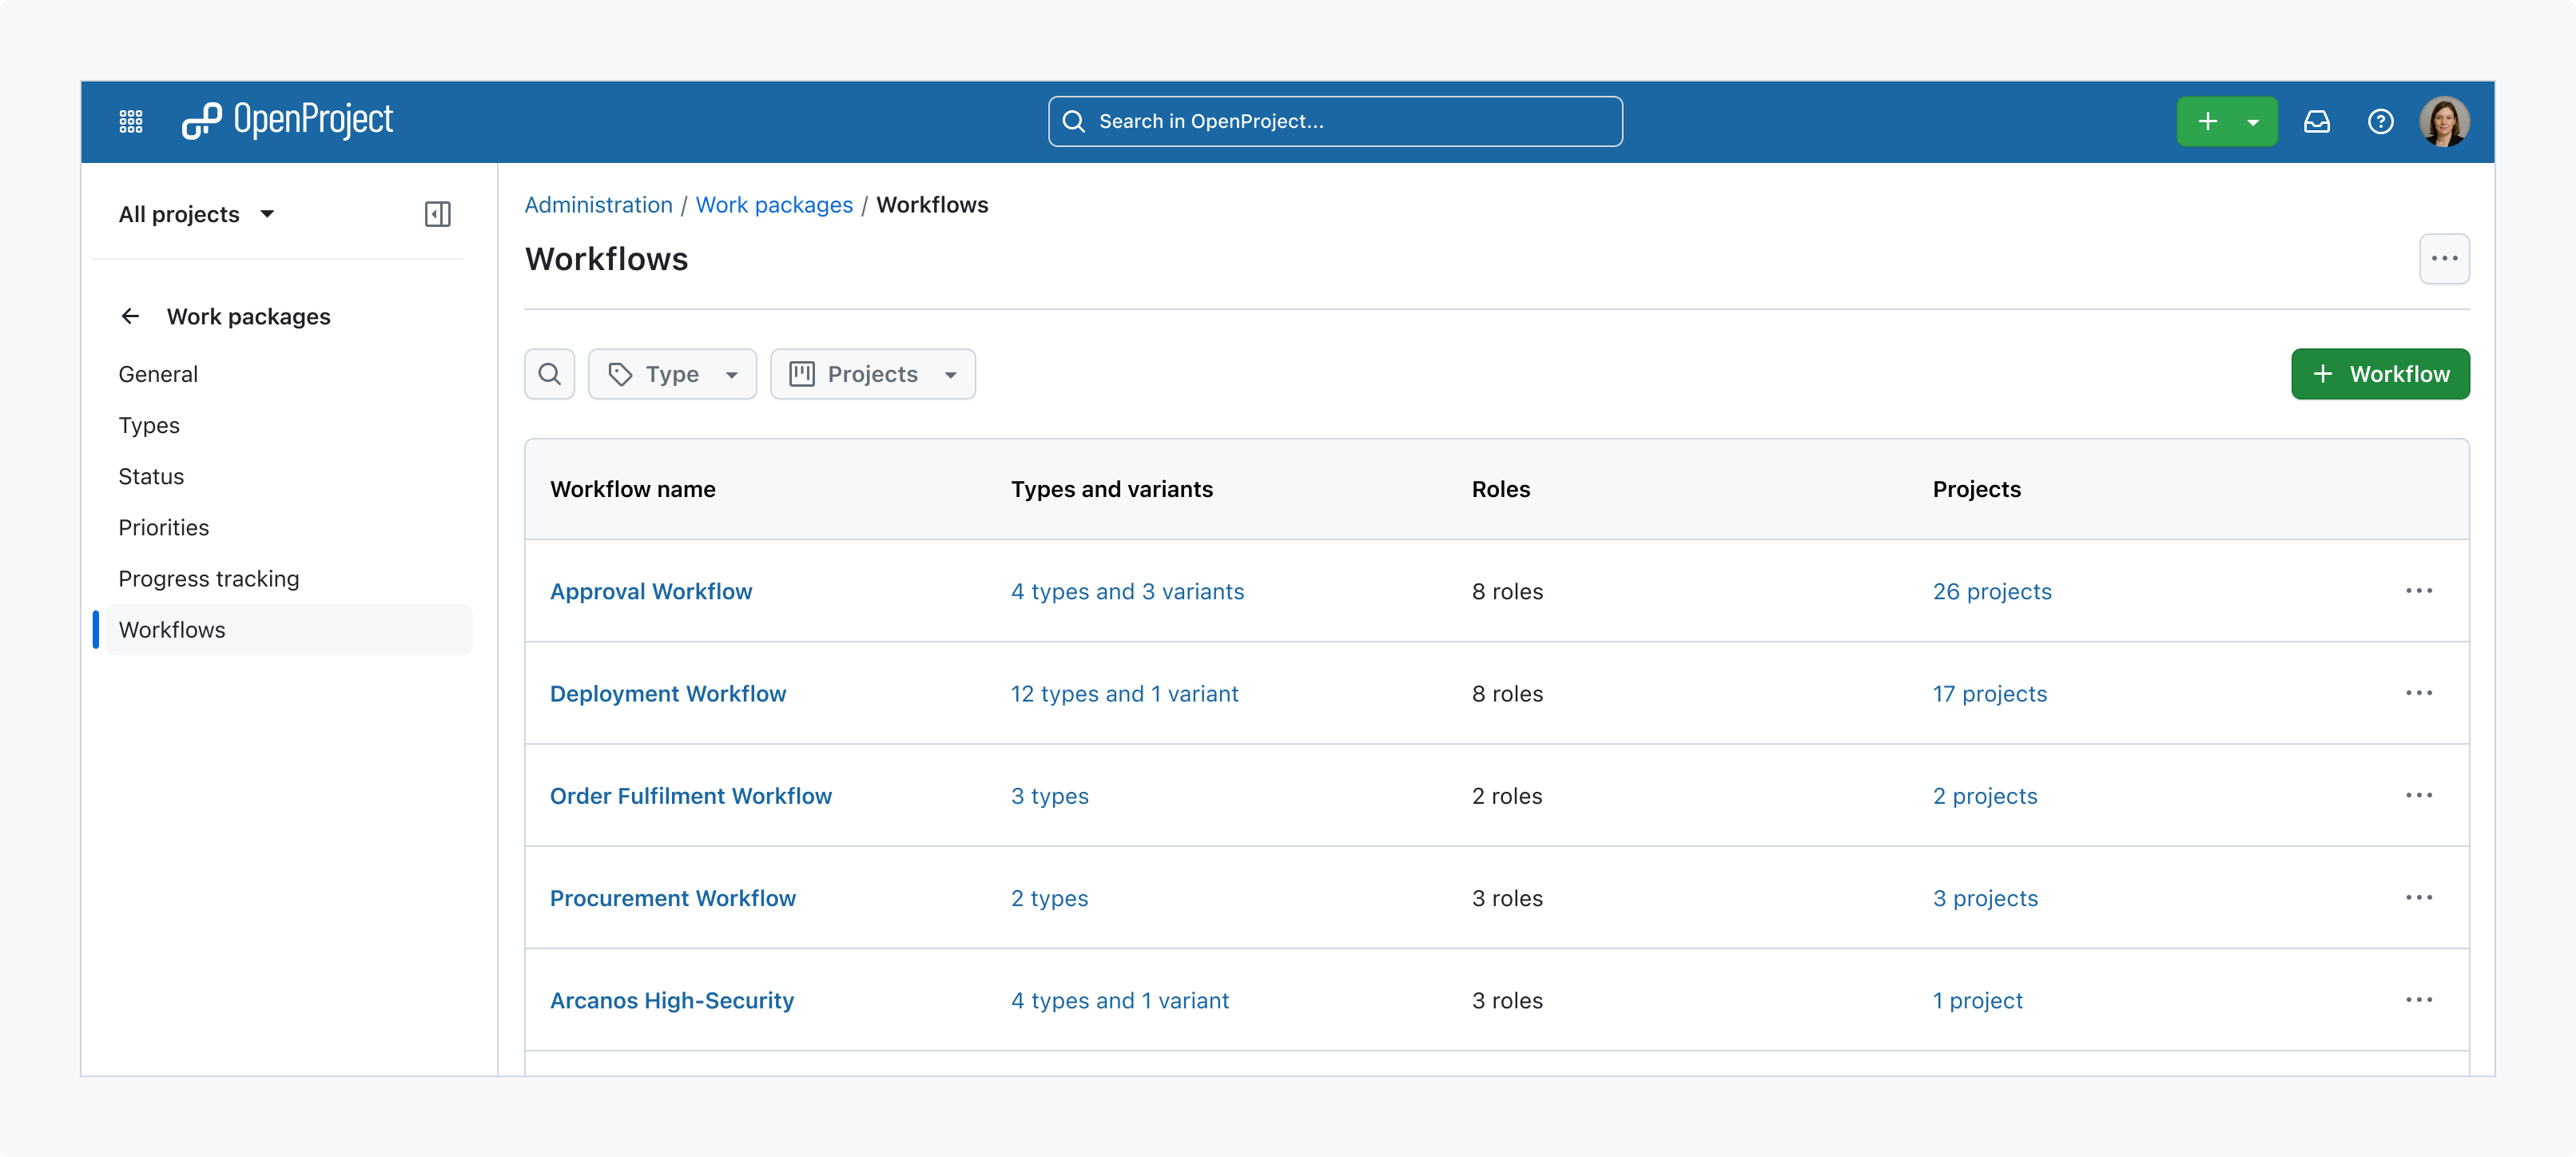Open the Work packages breadcrumb link
Image resolution: width=2576 pixels, height=1157 pixels.
point(774,205)
